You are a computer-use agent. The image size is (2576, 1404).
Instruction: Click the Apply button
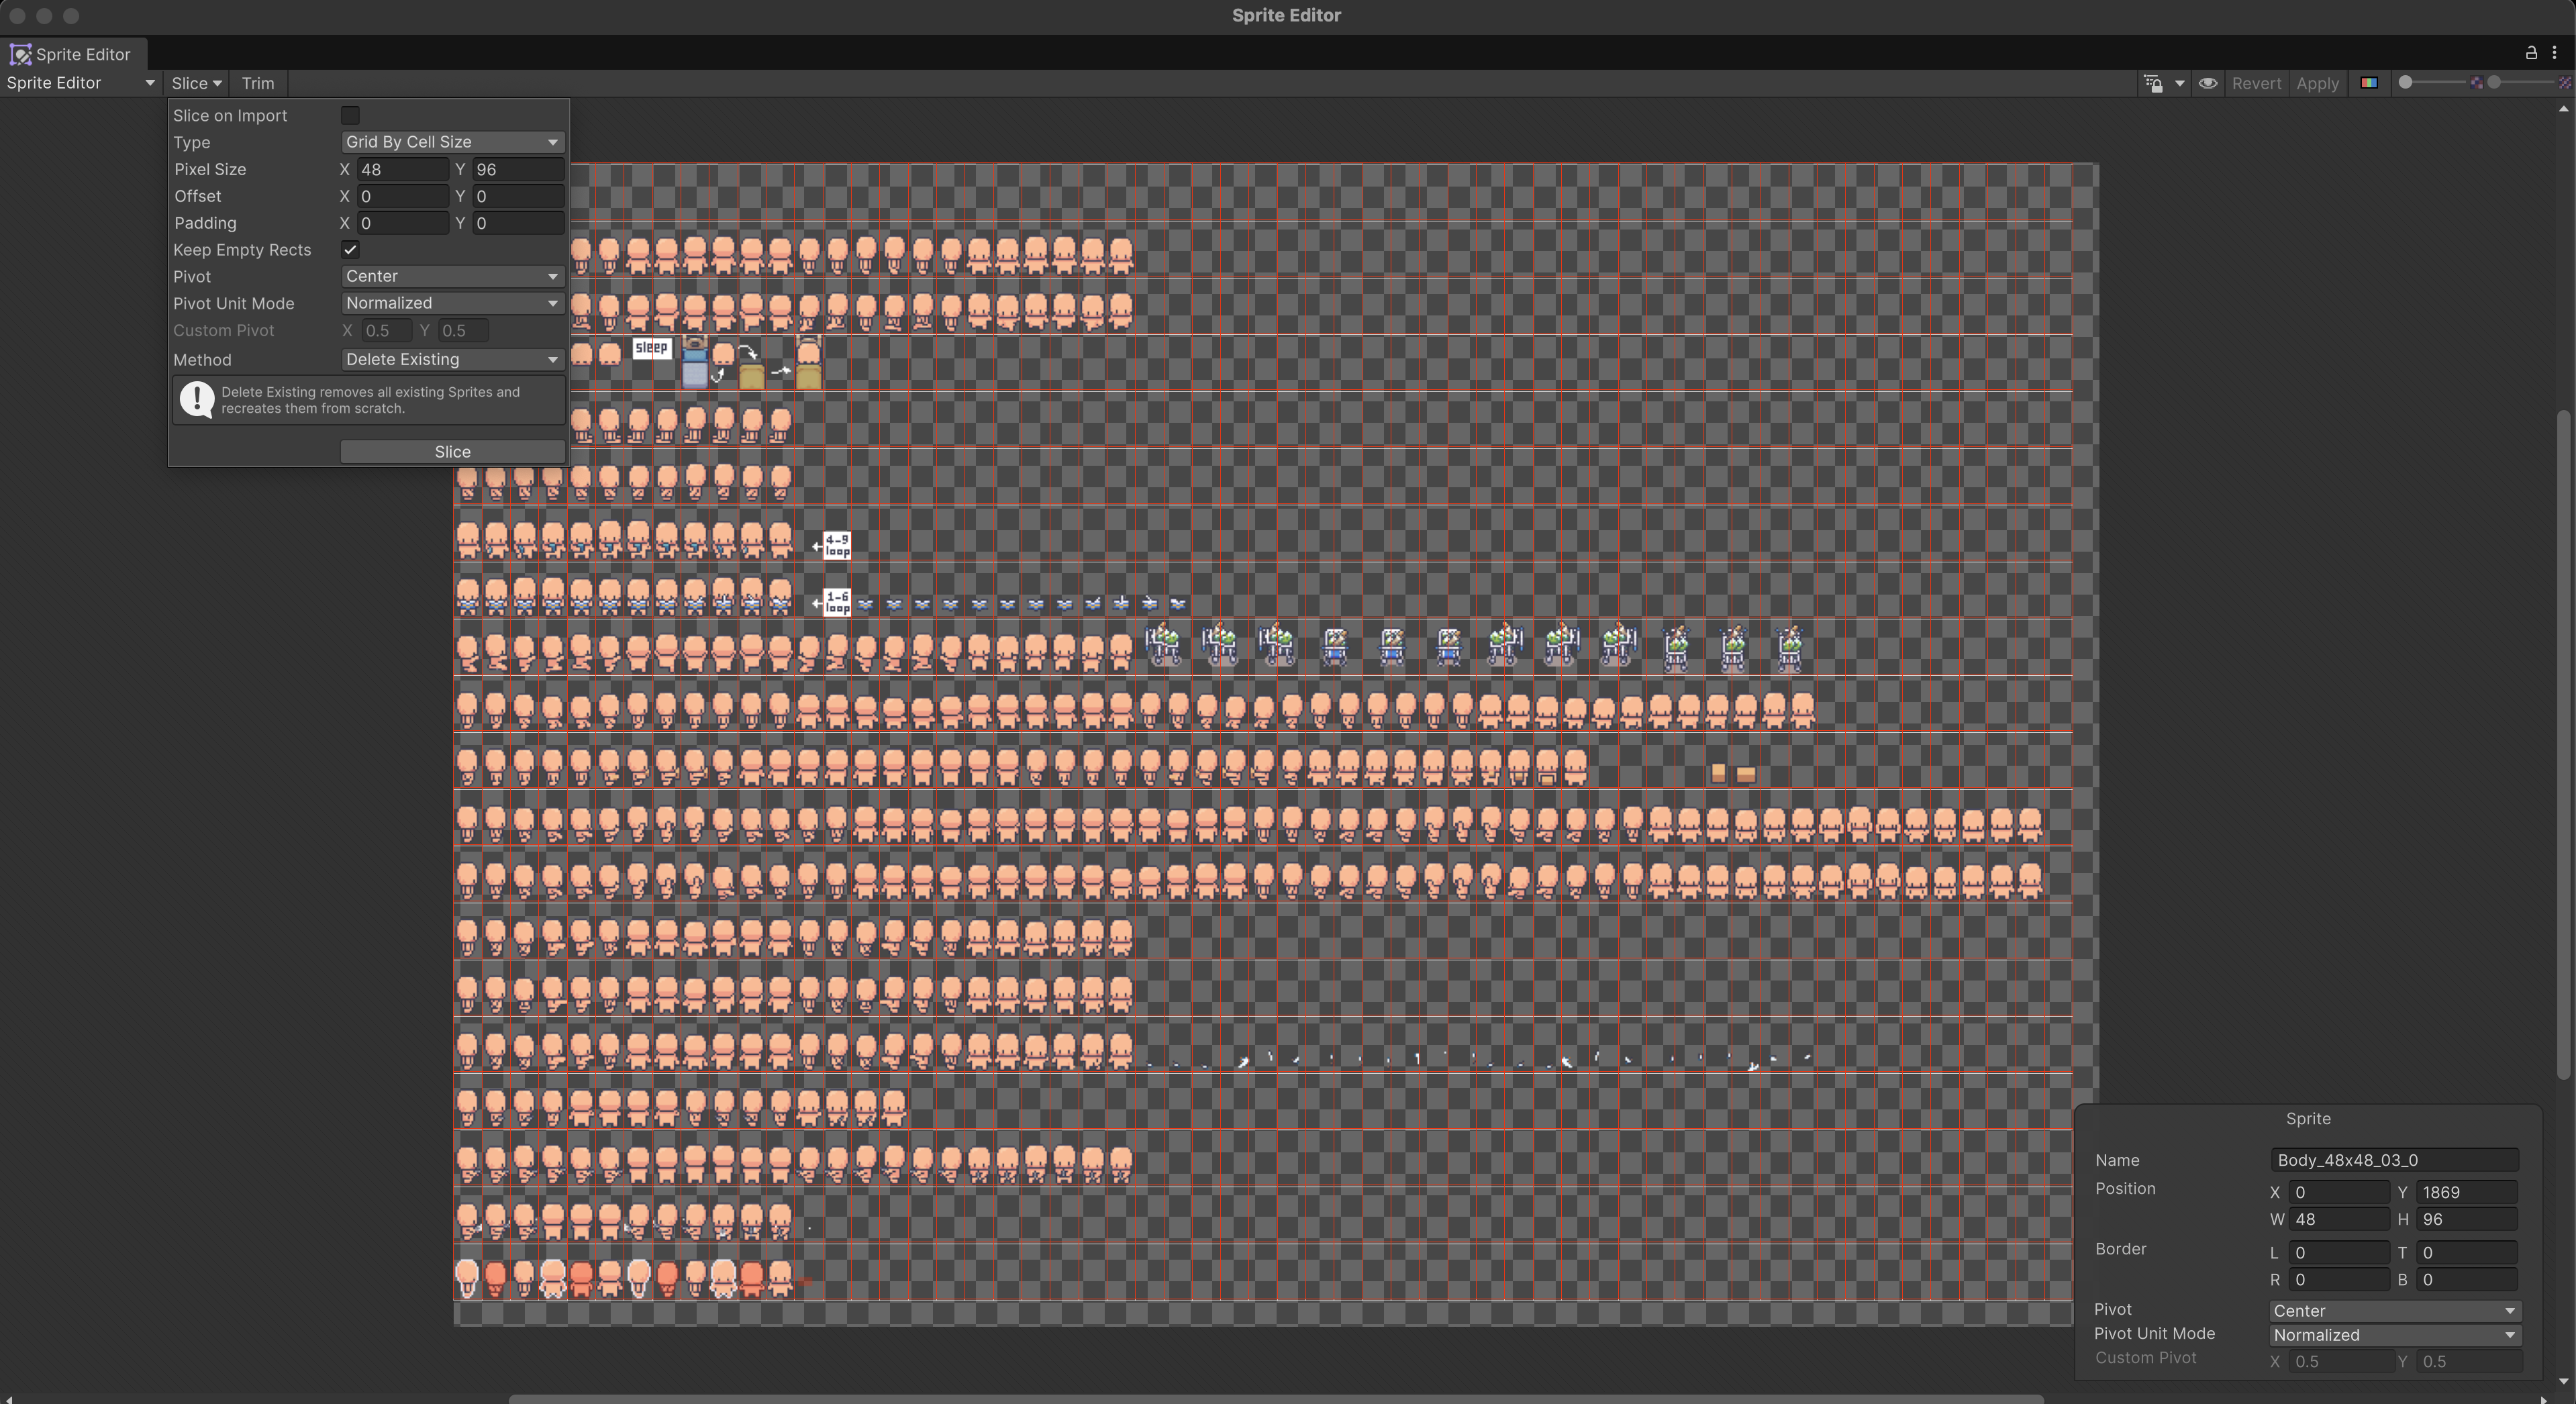coord(2317,83)
